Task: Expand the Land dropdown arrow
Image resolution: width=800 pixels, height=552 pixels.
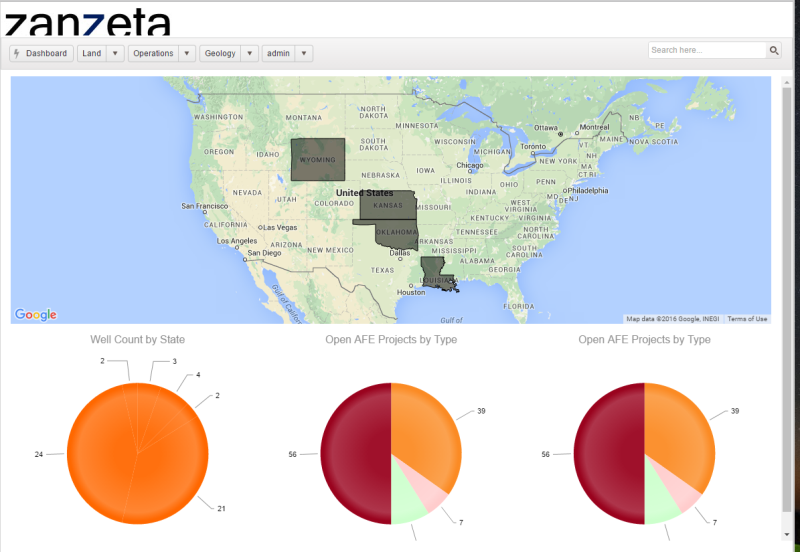Action: (115, 54)
